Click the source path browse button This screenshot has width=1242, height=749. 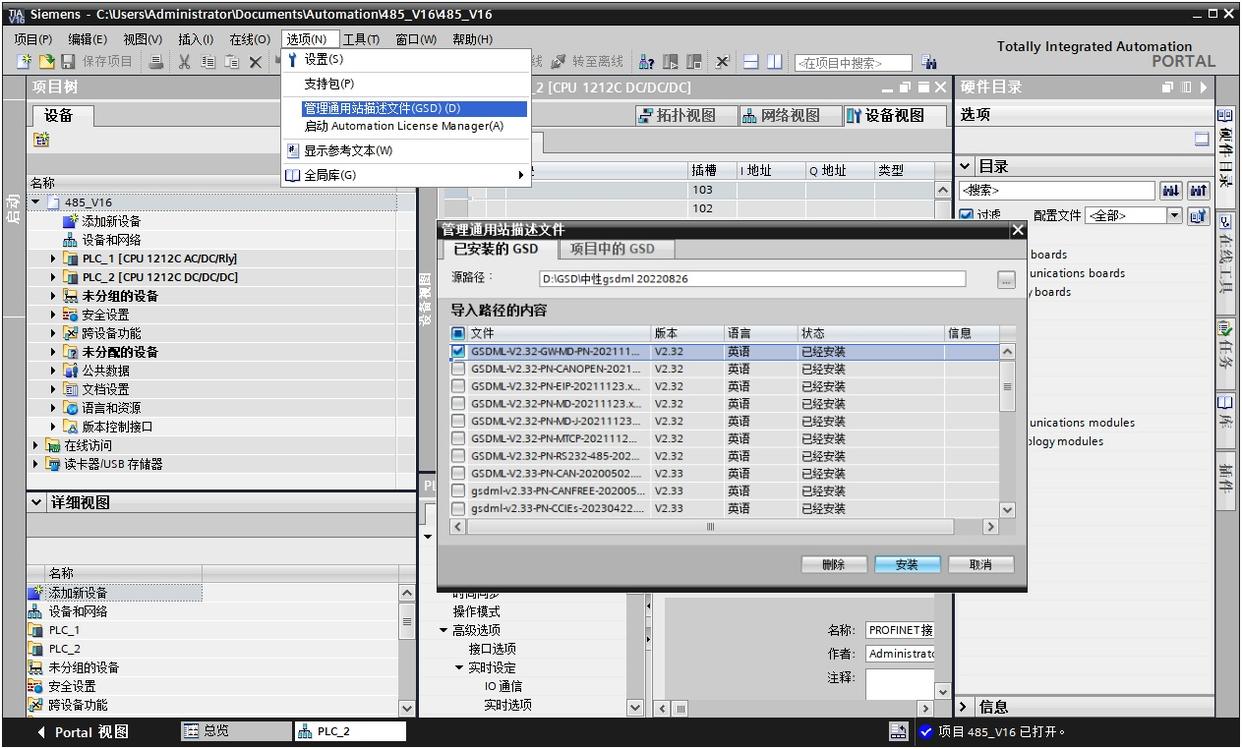click(x=1006, y=280)
